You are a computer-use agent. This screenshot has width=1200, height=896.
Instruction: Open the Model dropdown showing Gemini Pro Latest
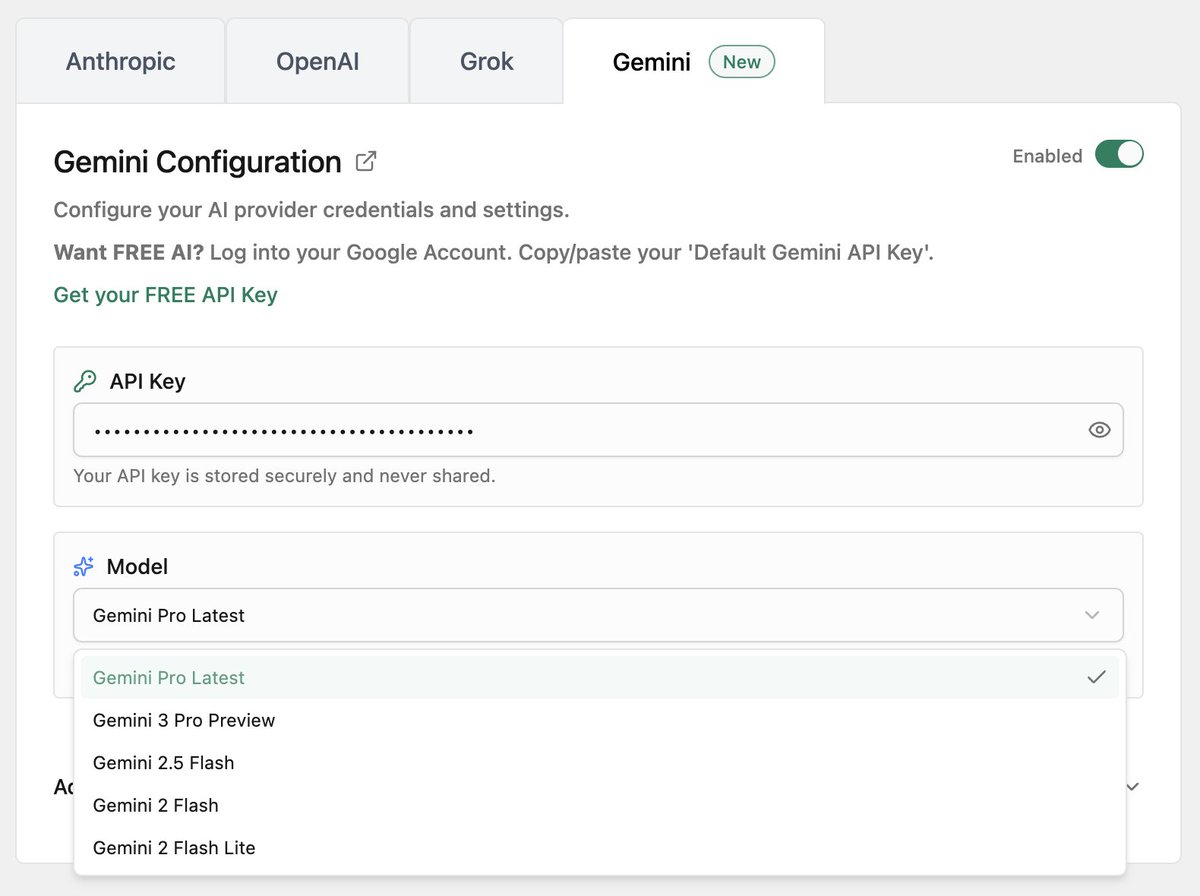click(598, 616)
